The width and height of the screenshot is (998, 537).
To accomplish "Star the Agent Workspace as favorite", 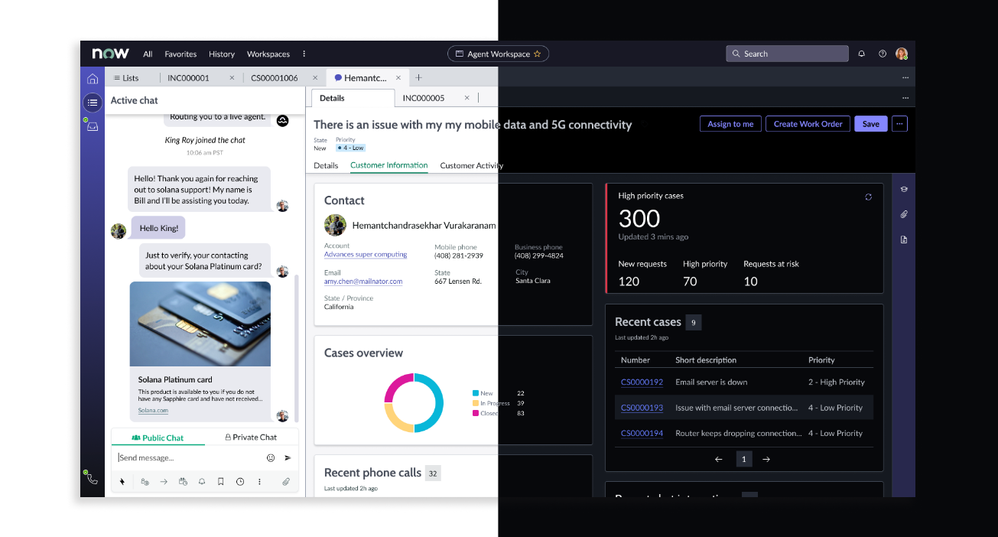I will click(x=538, y=54).
